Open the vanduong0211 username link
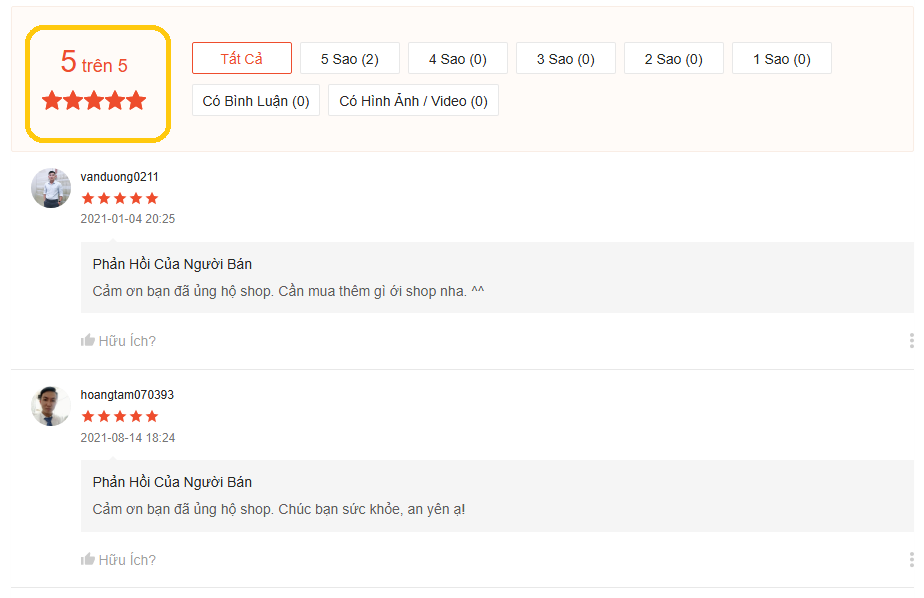 pos(119,177)
